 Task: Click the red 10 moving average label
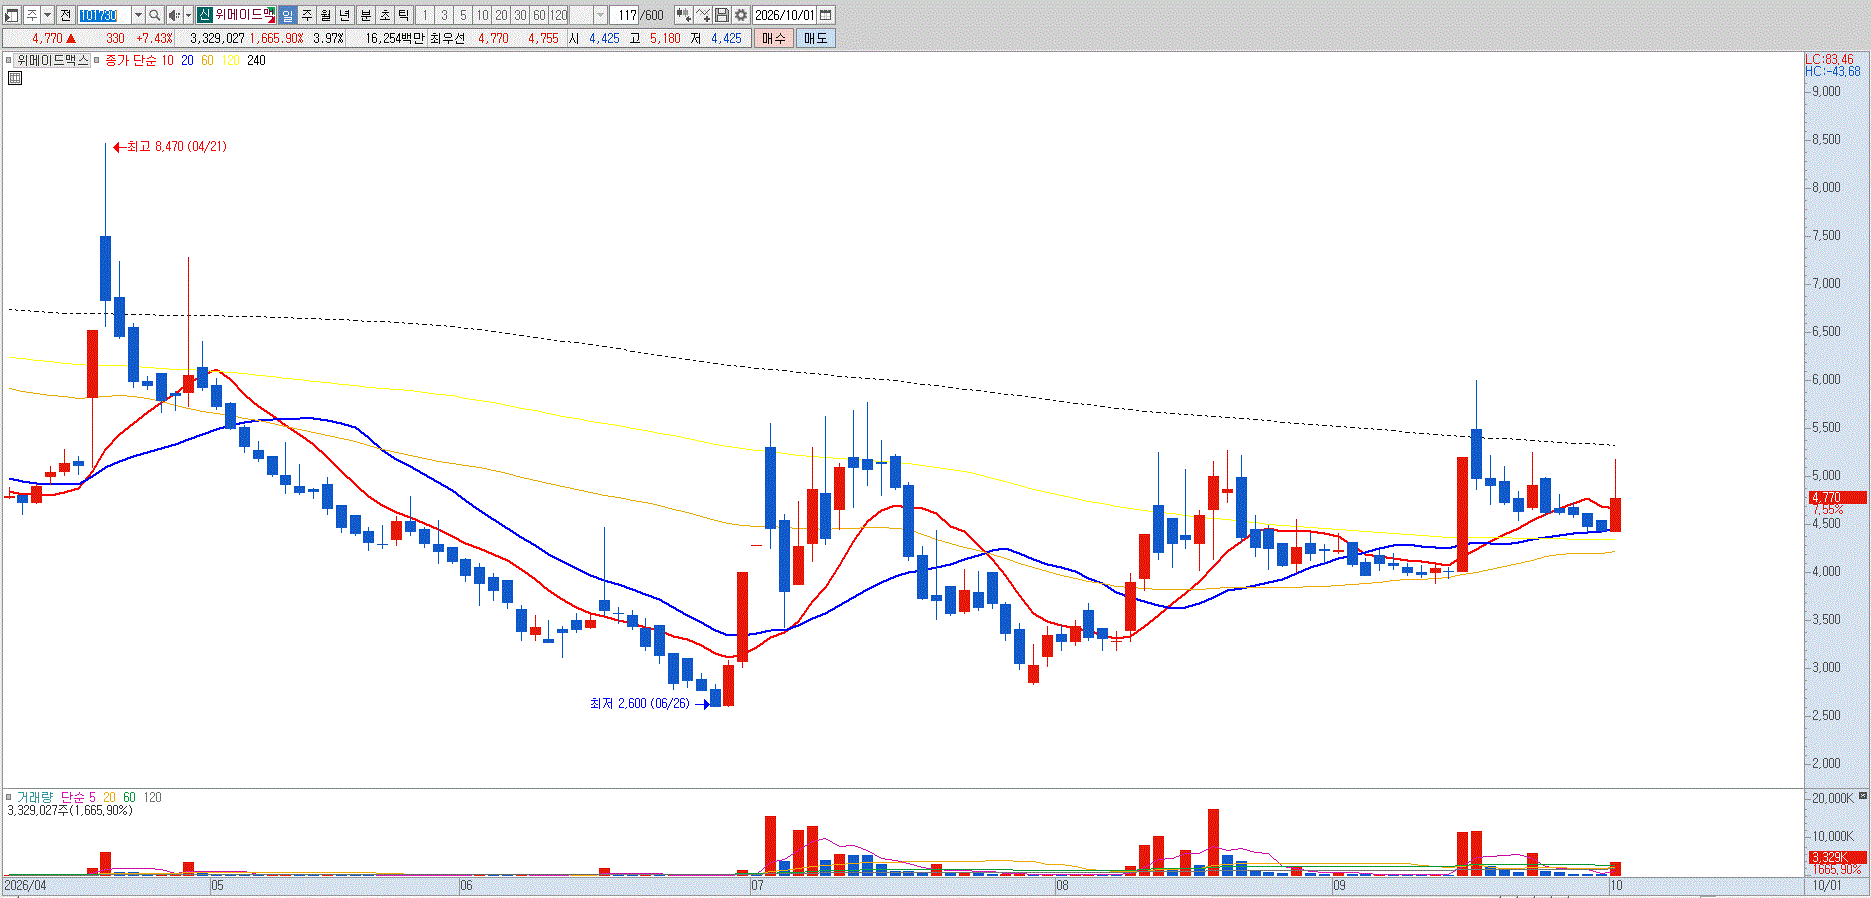167,61
